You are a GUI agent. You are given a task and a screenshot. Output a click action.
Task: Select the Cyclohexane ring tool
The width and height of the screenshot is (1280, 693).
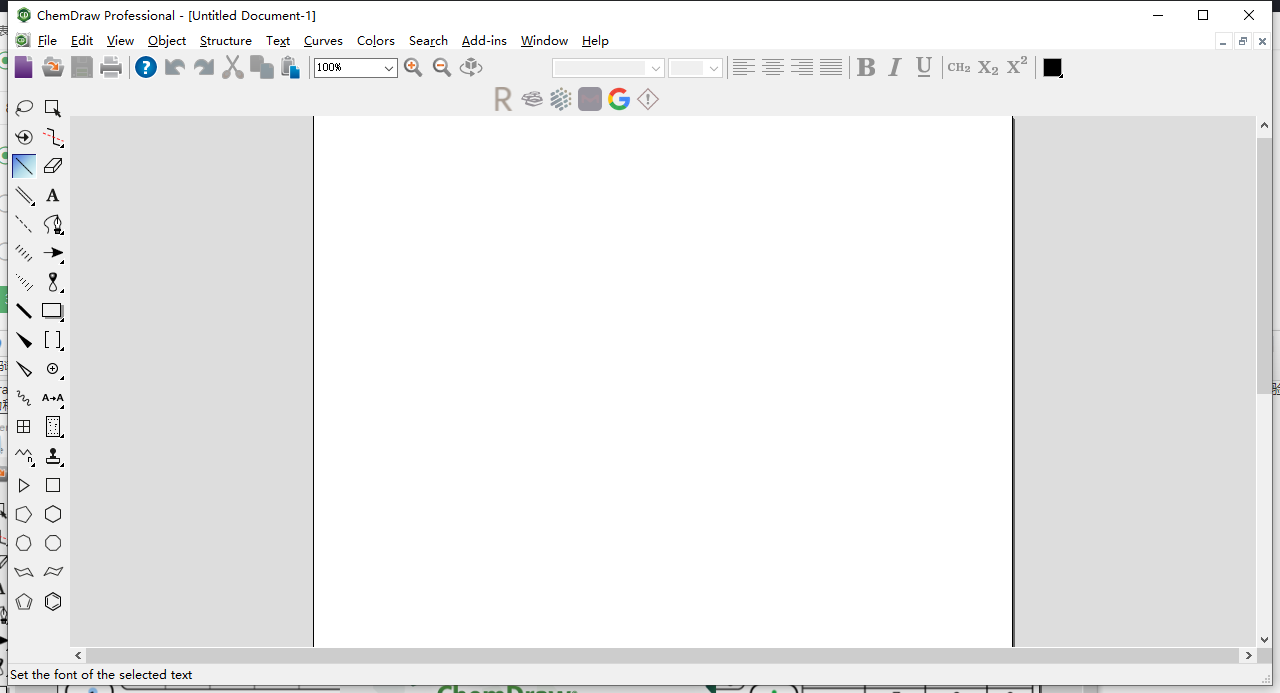[53, 514]
